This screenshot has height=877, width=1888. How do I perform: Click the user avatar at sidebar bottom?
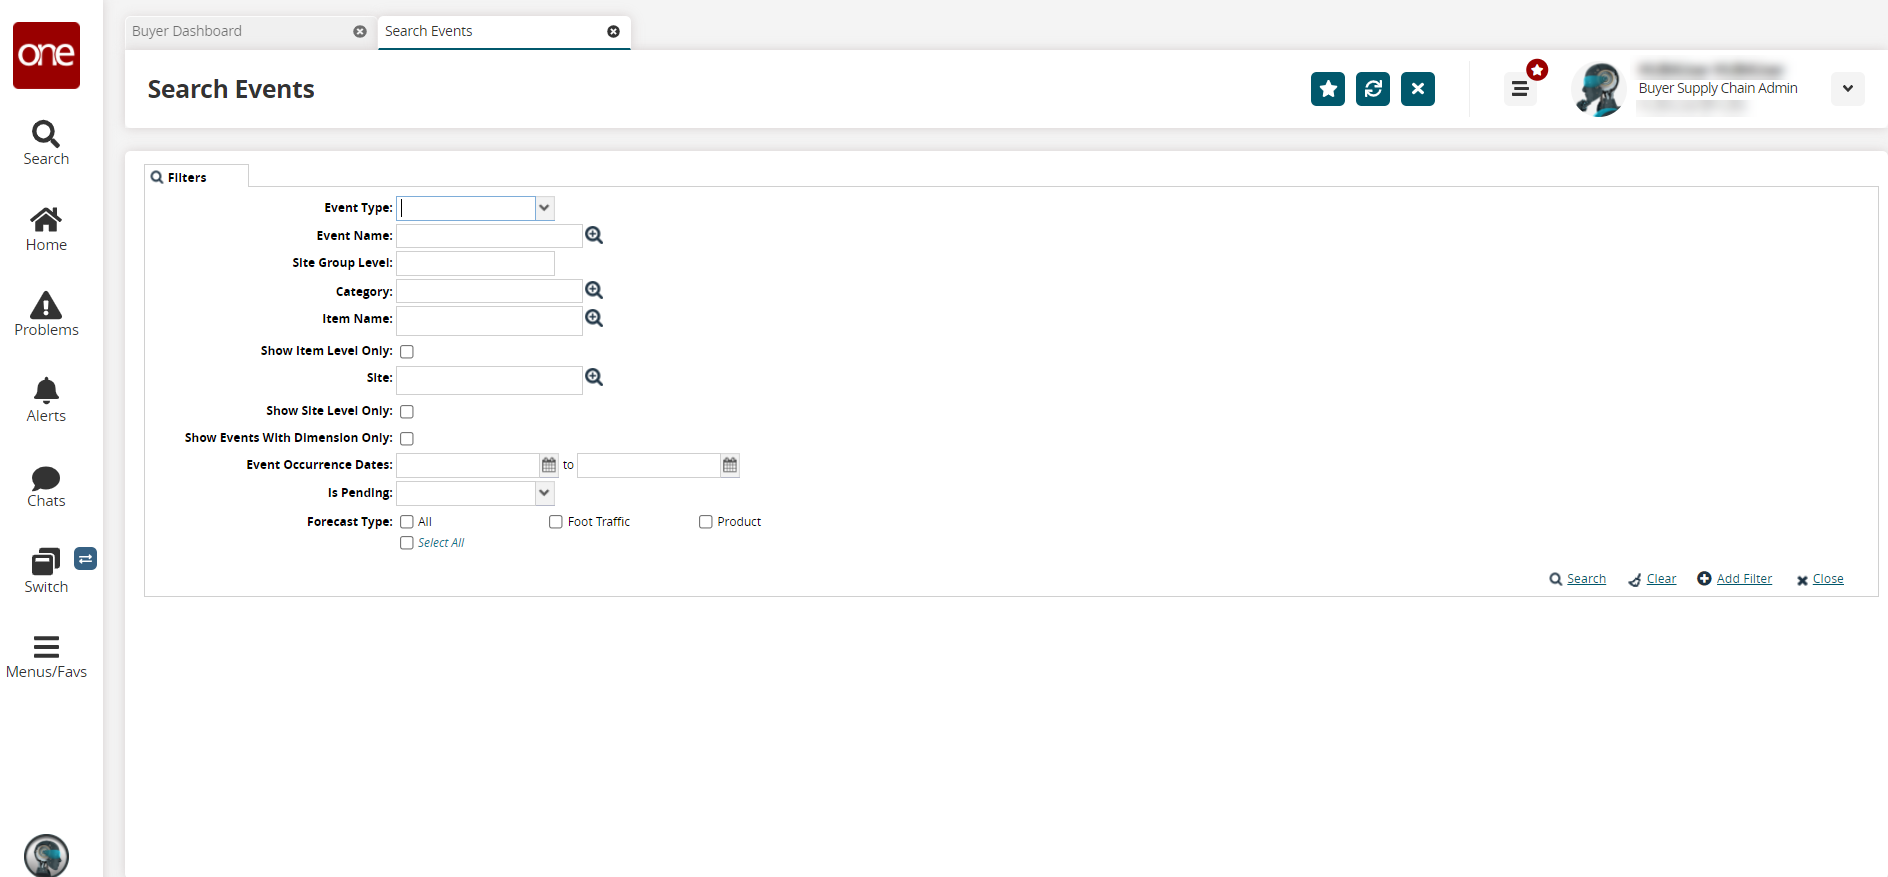[46, 856]
